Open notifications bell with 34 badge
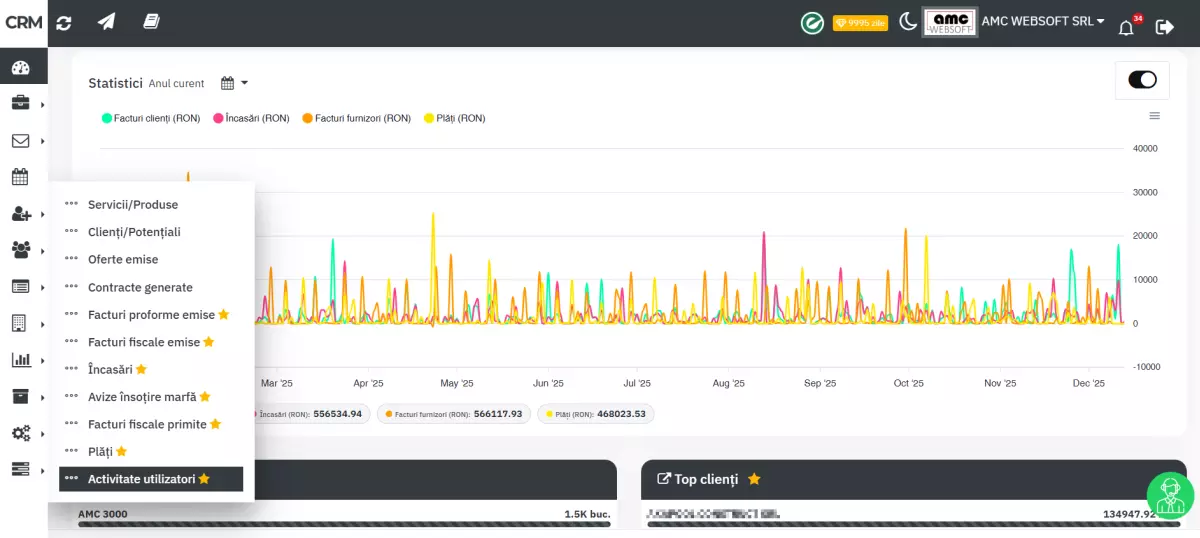Image resolution: width=1200 pixels, height=538 pixels. (1126, 27)
